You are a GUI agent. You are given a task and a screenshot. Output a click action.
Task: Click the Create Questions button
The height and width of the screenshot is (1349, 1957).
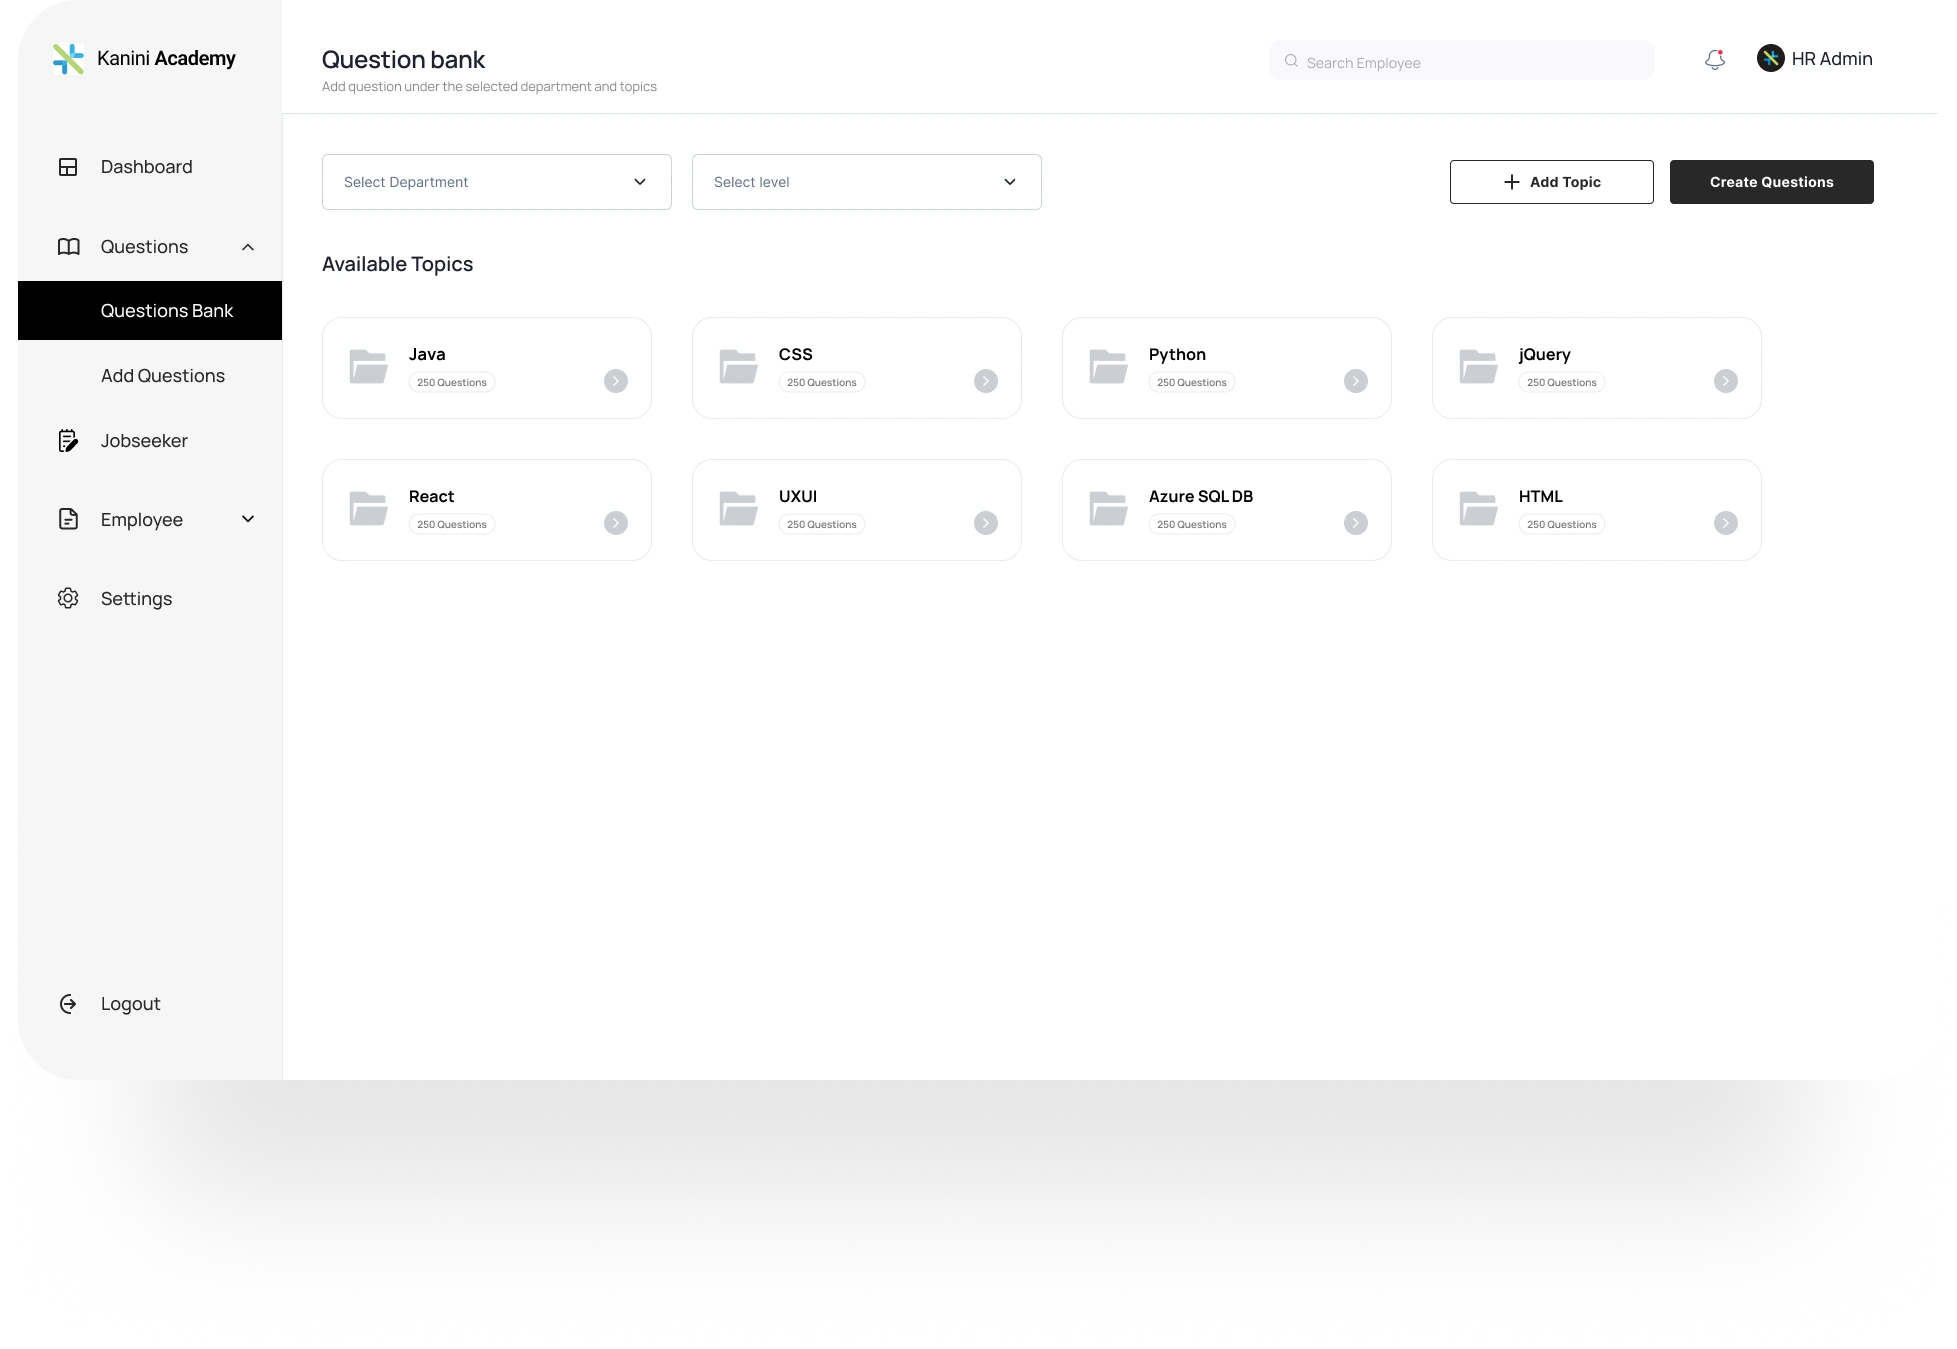click(1772, 182)
